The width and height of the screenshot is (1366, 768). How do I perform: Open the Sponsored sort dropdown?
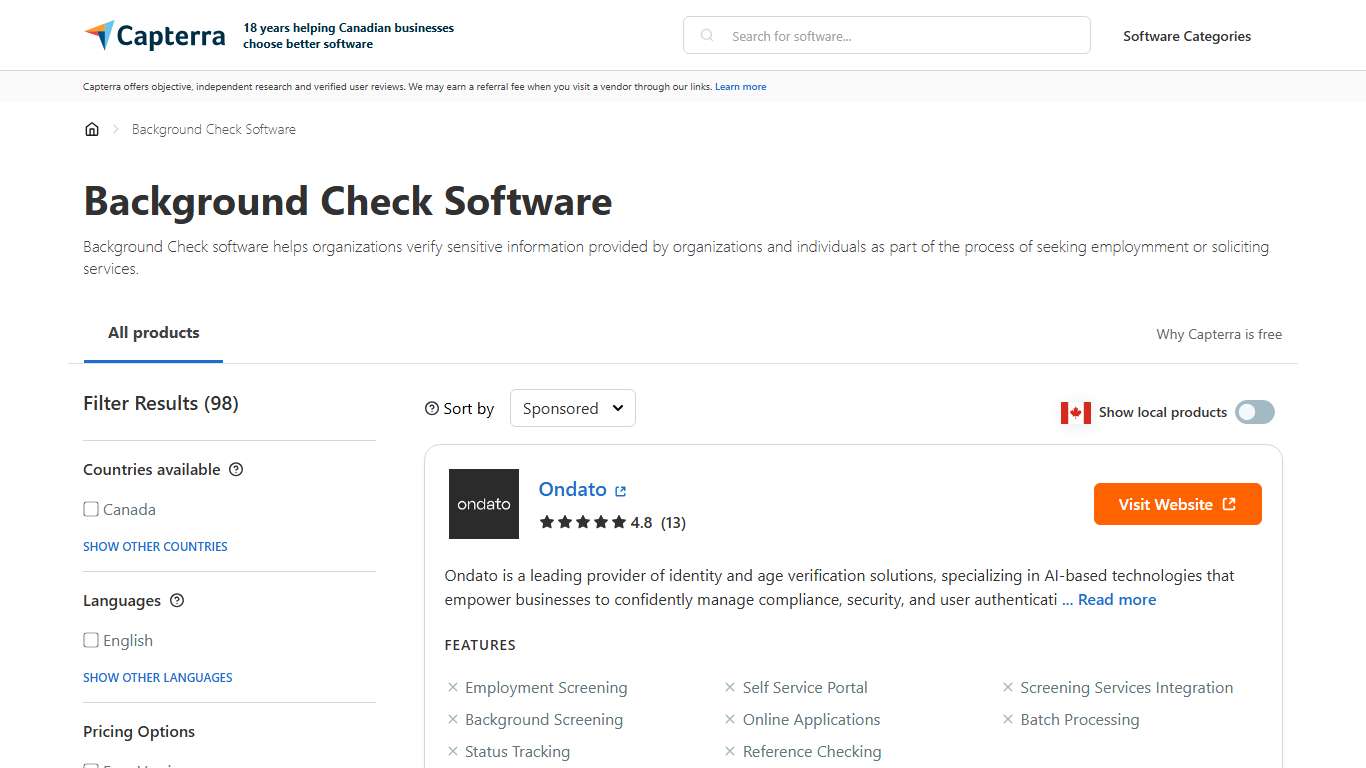coord(572,408)
